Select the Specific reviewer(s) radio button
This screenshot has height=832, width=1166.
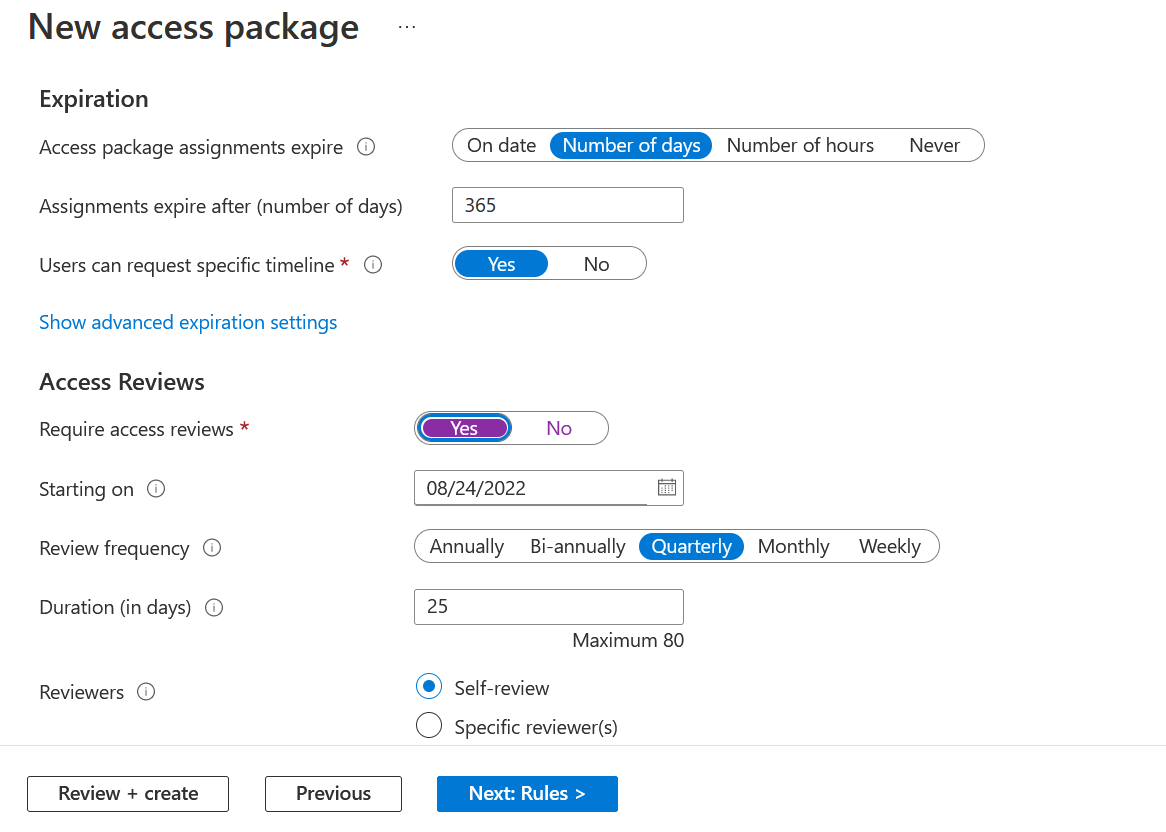pos(429,726)
